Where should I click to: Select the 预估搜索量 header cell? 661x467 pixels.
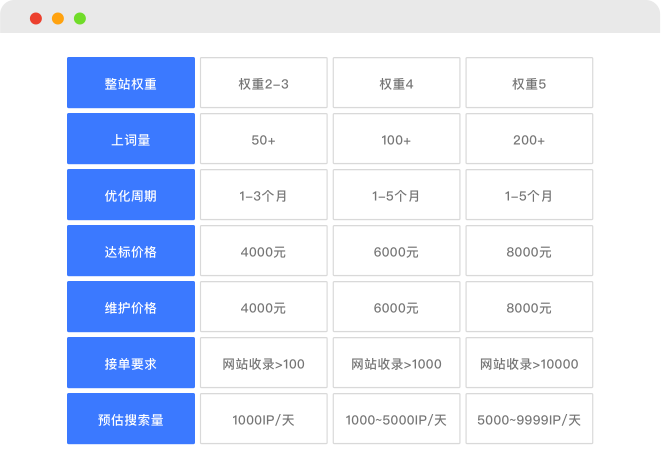point(131,419)
